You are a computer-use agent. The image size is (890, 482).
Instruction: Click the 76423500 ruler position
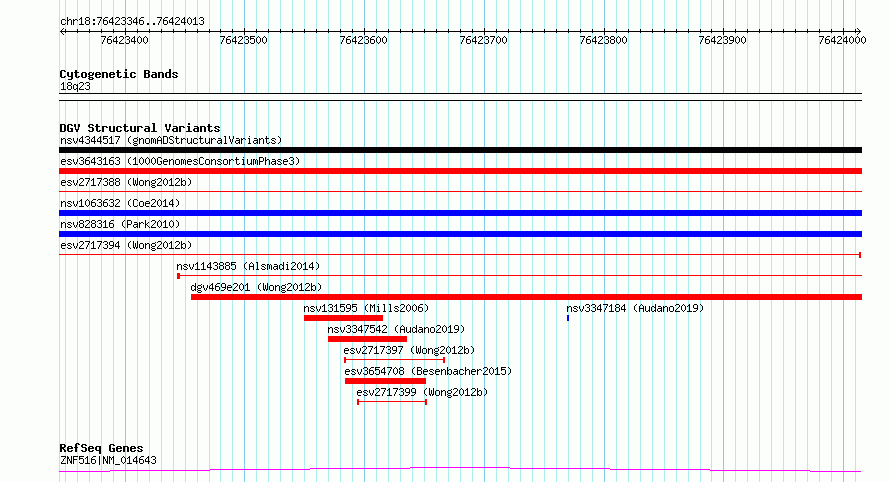click(244, 40)
